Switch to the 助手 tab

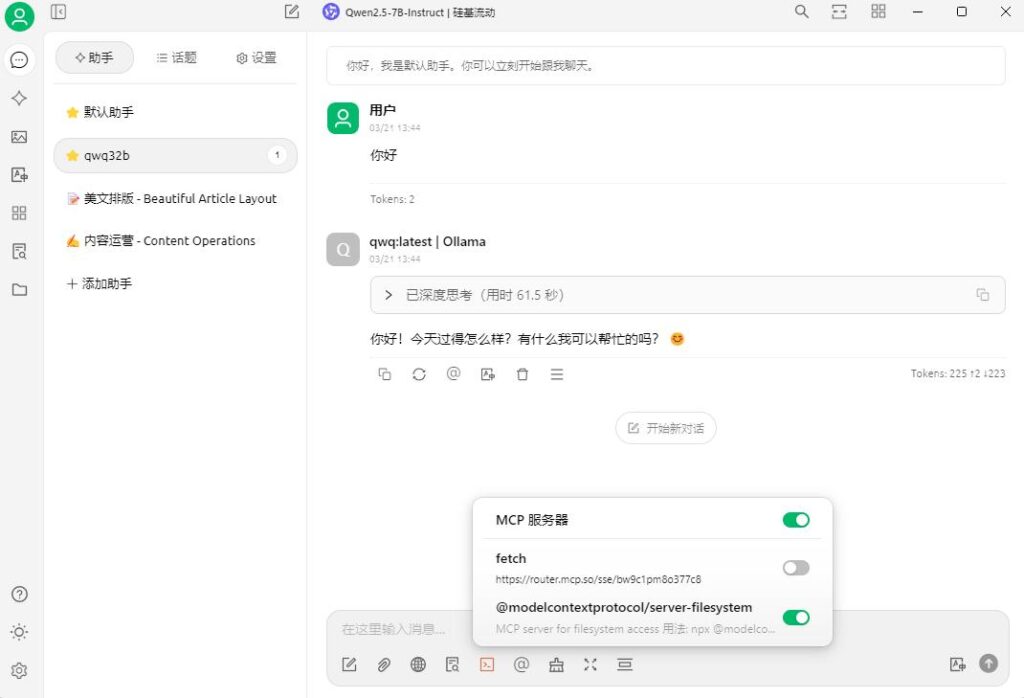[95, 58]
